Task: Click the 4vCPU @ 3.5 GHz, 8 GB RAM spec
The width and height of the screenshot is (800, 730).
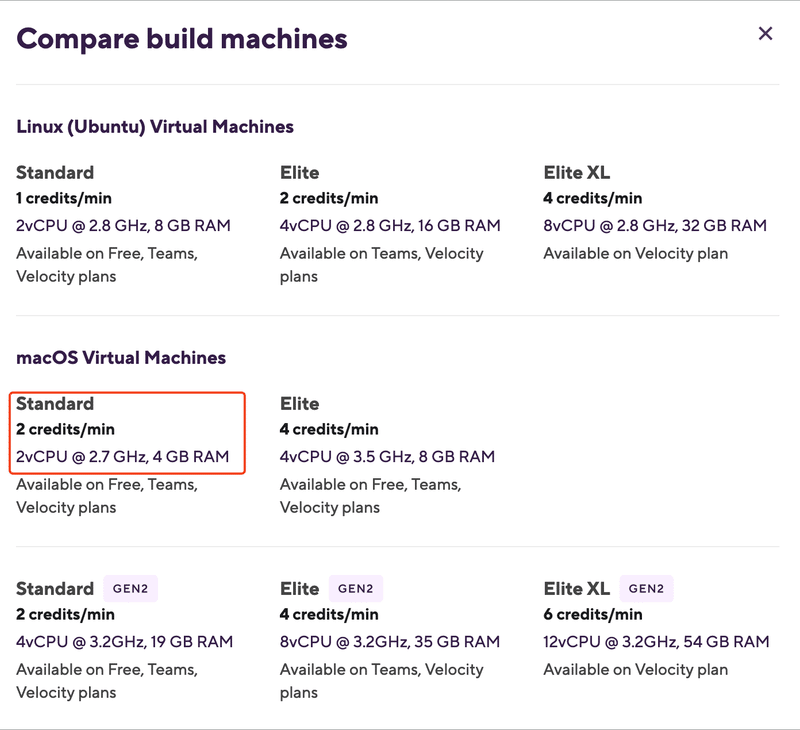Action: coord(387,457)
